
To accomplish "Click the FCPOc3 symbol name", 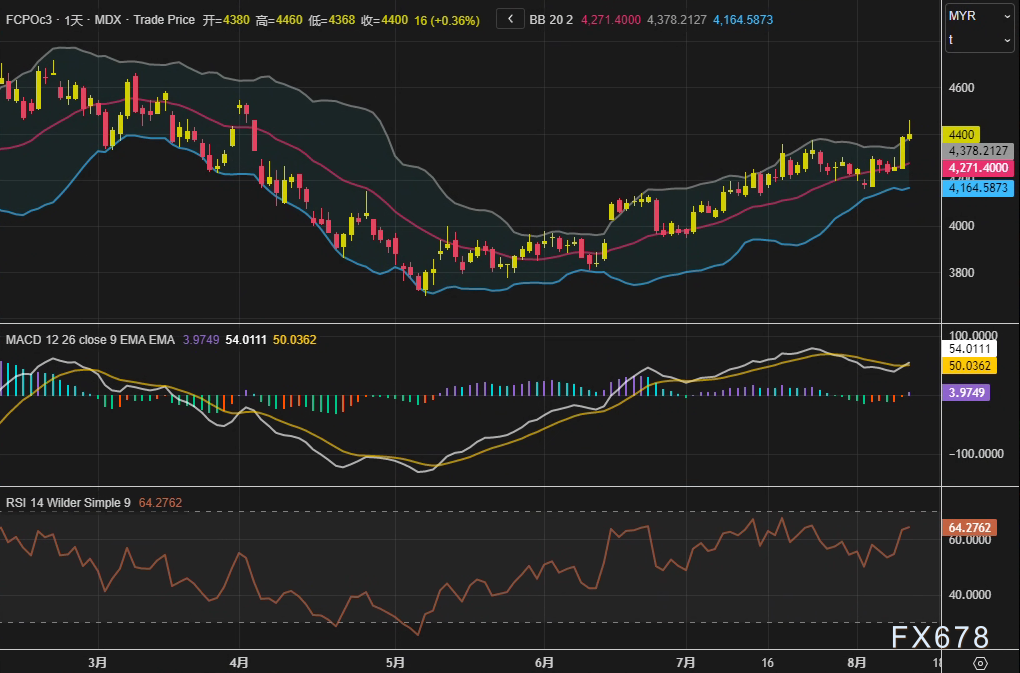I will tap(28, 20).
